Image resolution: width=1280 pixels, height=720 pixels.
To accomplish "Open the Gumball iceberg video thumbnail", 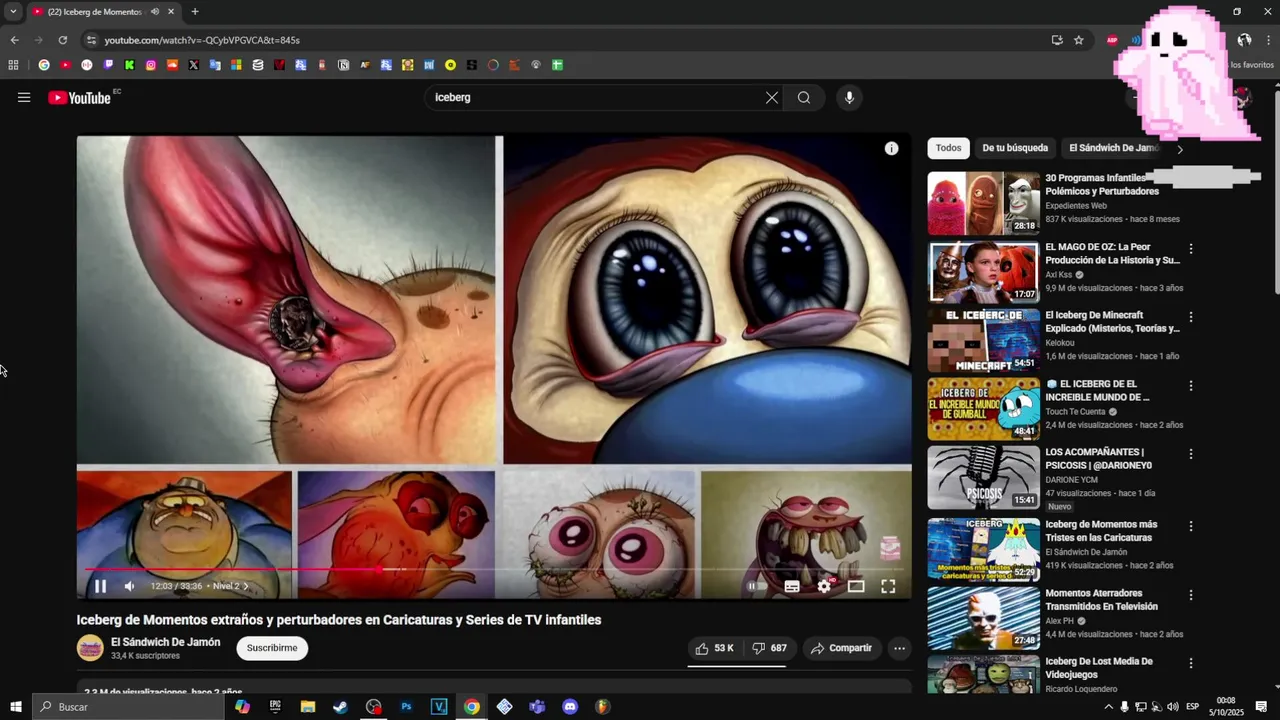I will (984, 409).
